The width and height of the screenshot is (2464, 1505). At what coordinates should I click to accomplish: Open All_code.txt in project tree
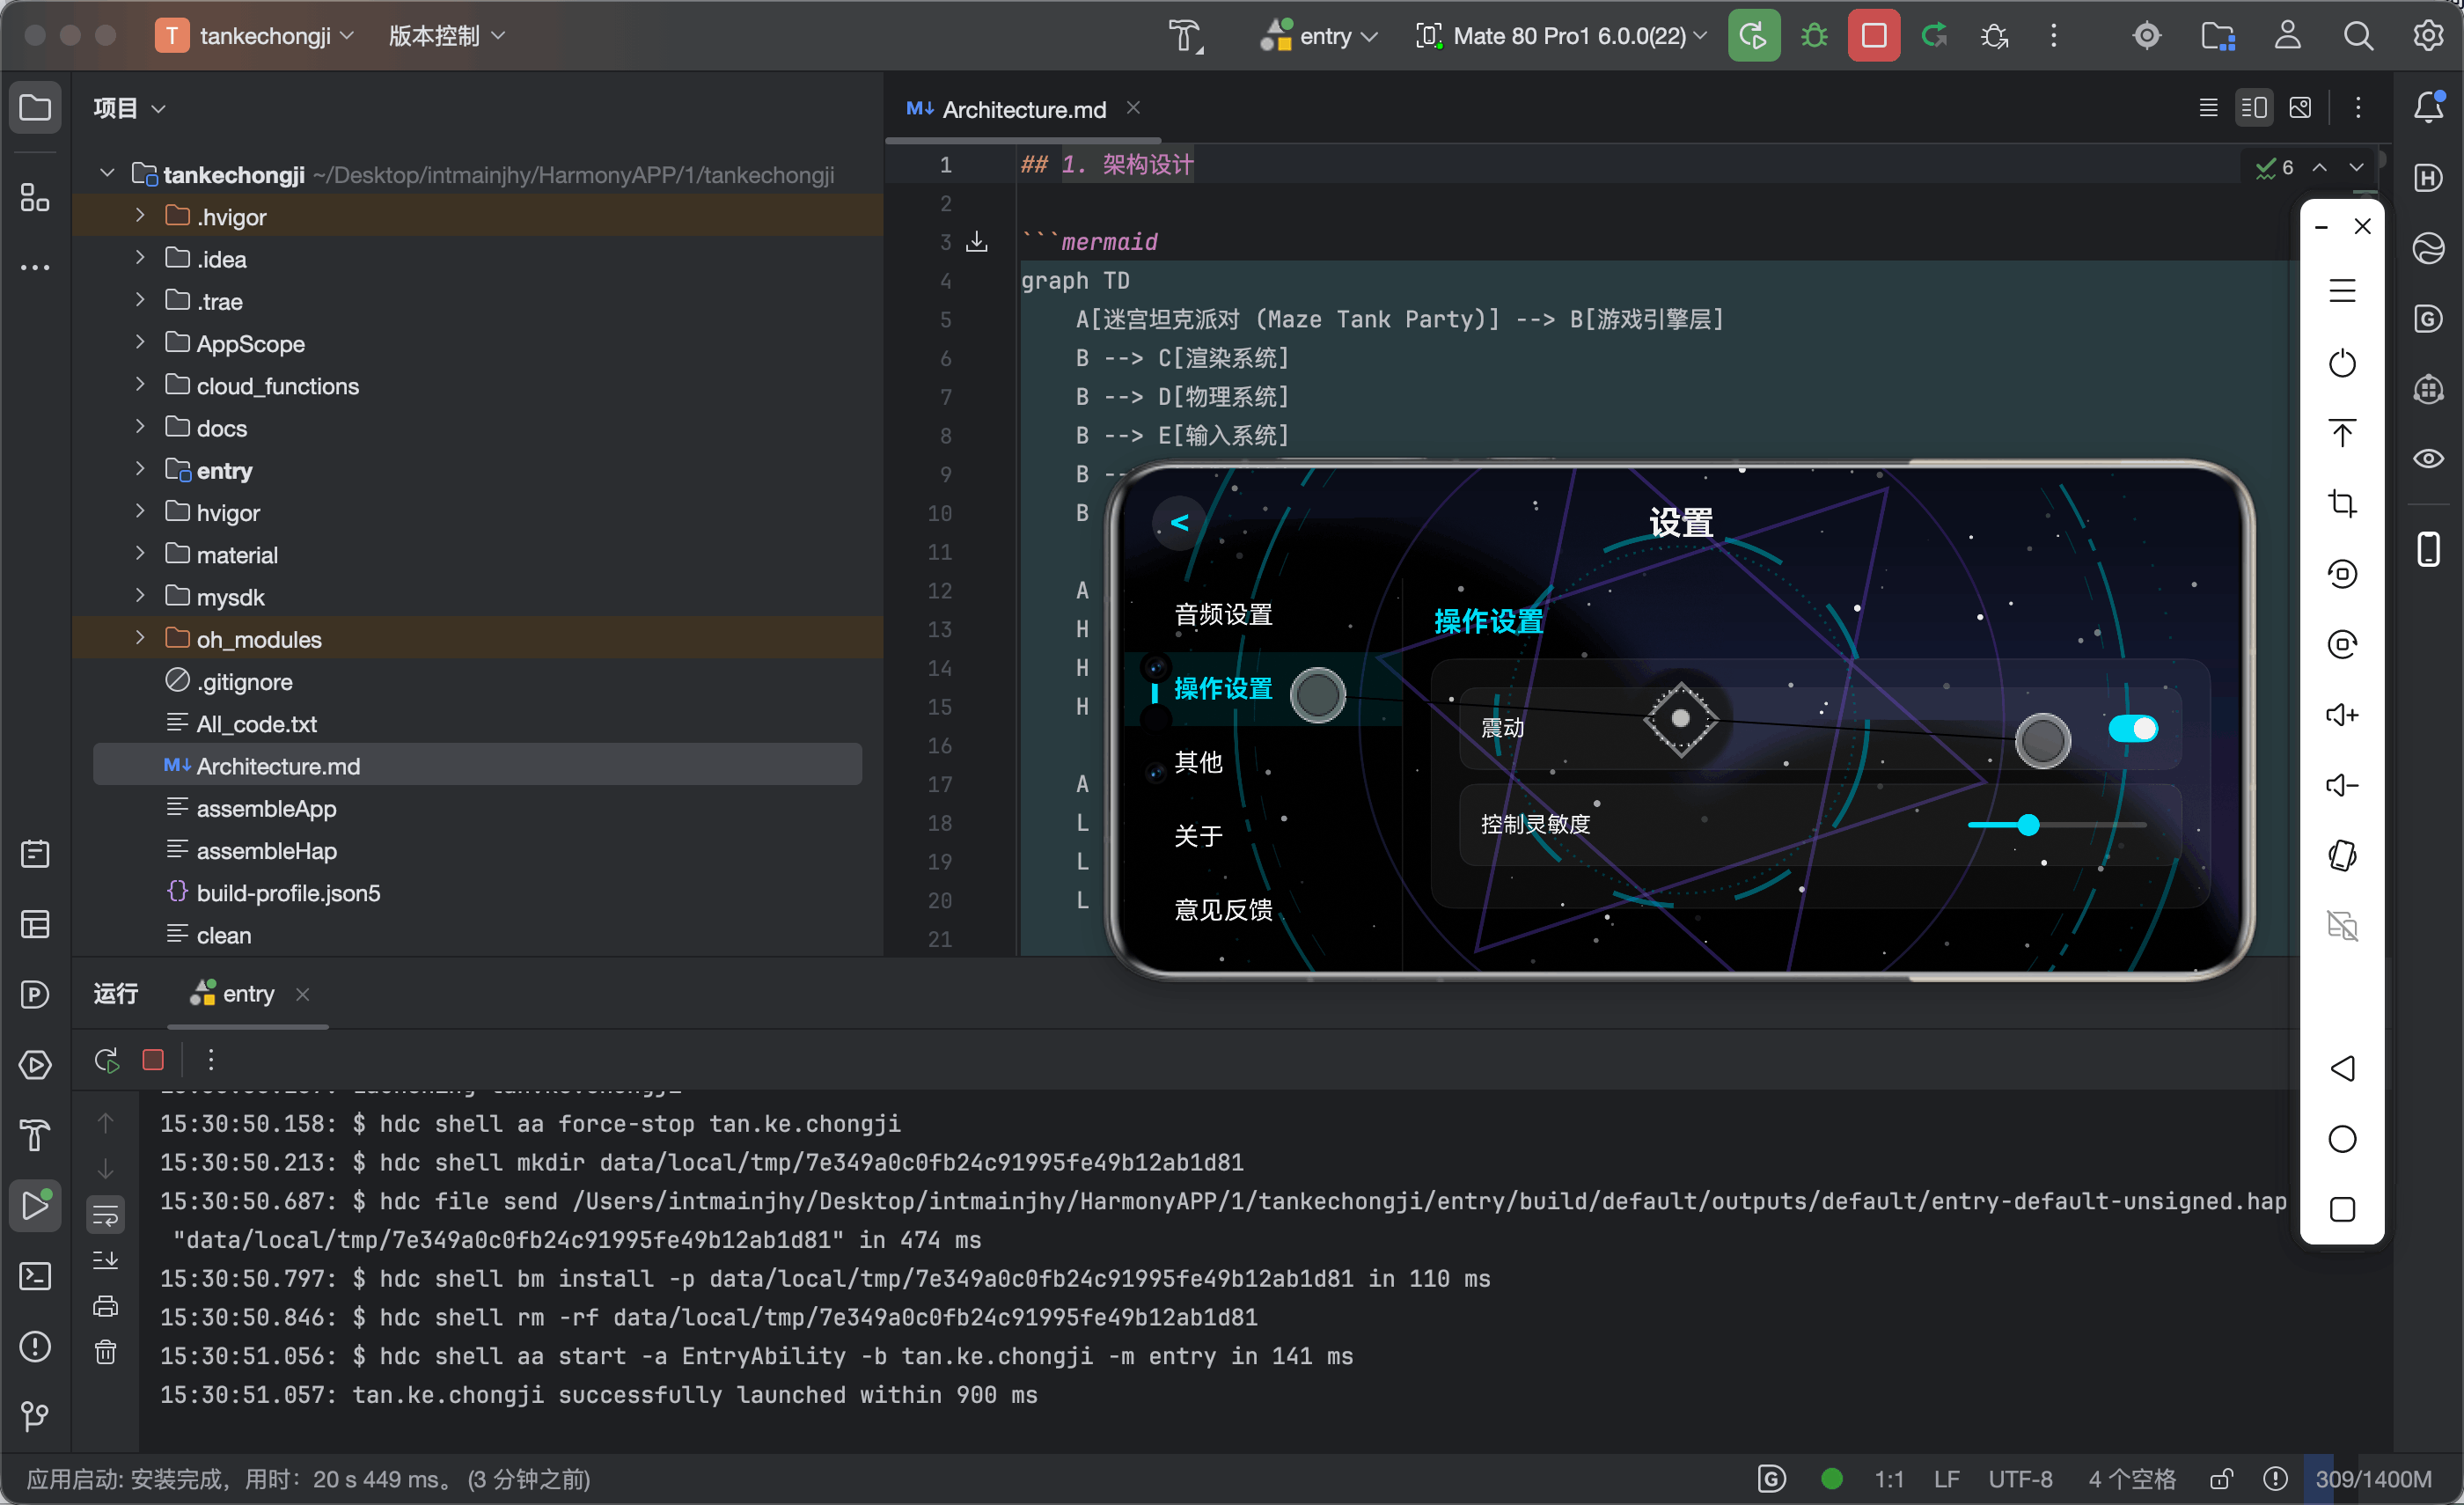pos(256,723)
